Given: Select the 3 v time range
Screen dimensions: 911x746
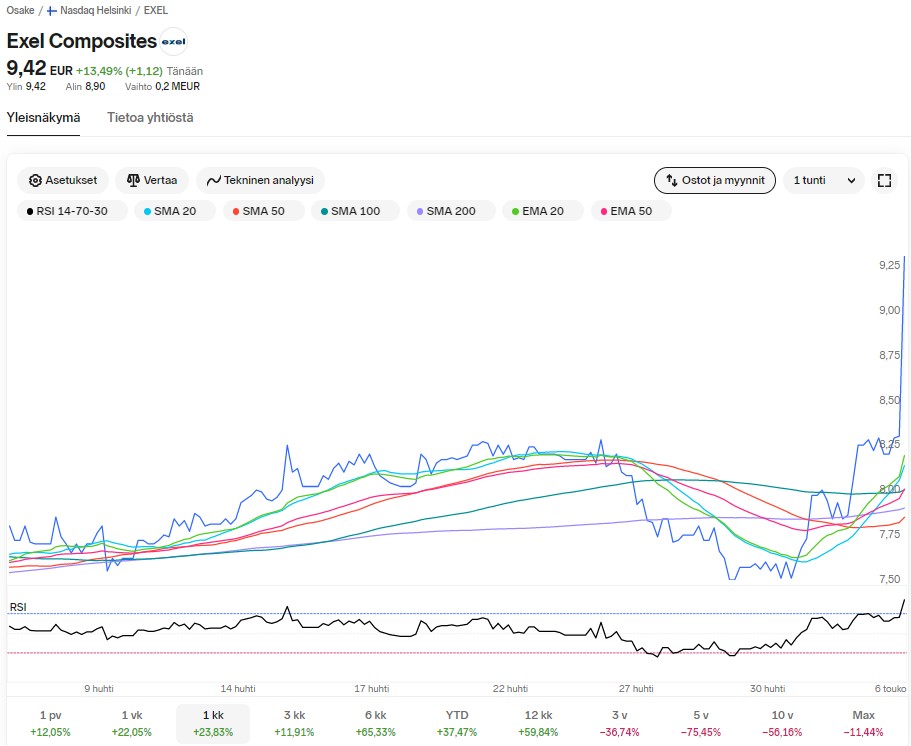Looking at the screenshot, I should (x=620, y=723).
